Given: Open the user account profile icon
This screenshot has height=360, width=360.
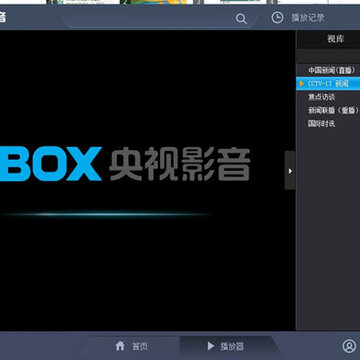Looking at the screenshot, I should [x=349, y=346].
